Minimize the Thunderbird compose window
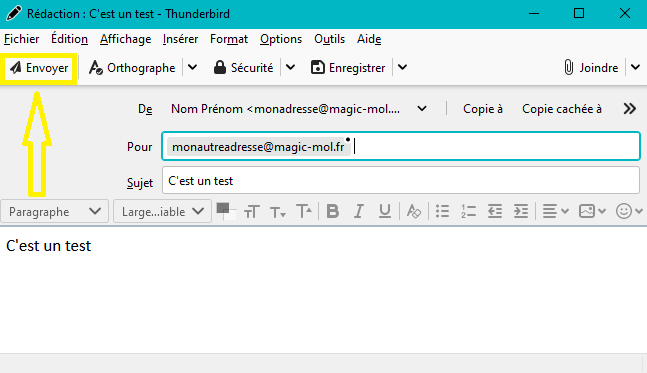 coord(534,14)
